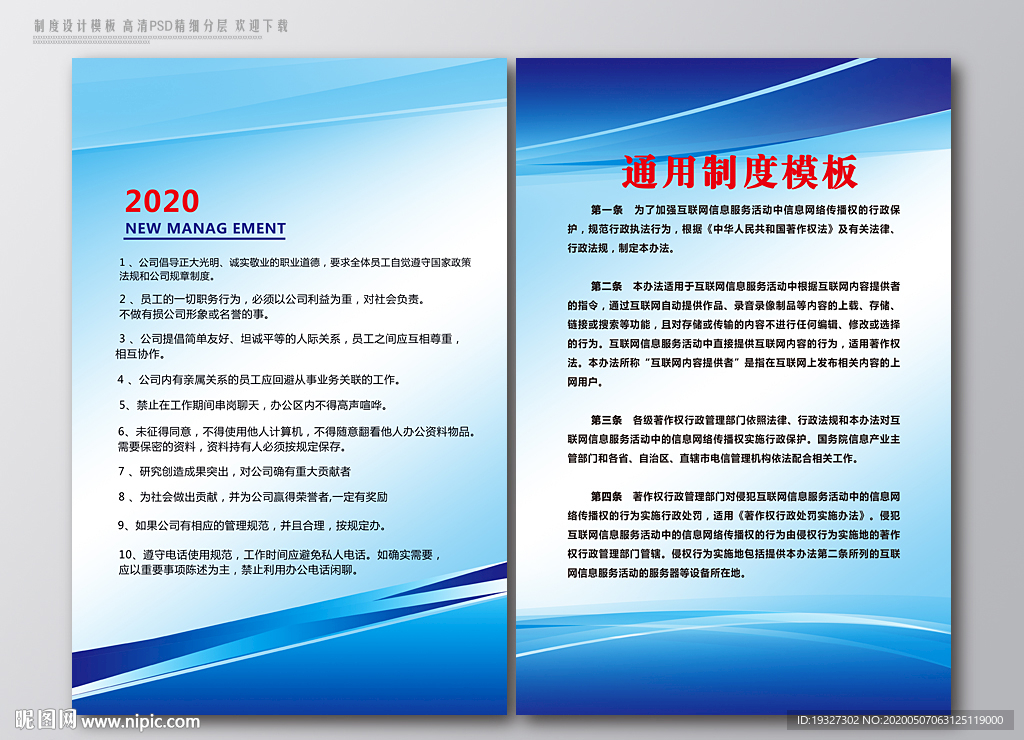Select rule 2 about 员工的一切职务行为
This screenshot has height=740, width=1024.
coord(272,306)
